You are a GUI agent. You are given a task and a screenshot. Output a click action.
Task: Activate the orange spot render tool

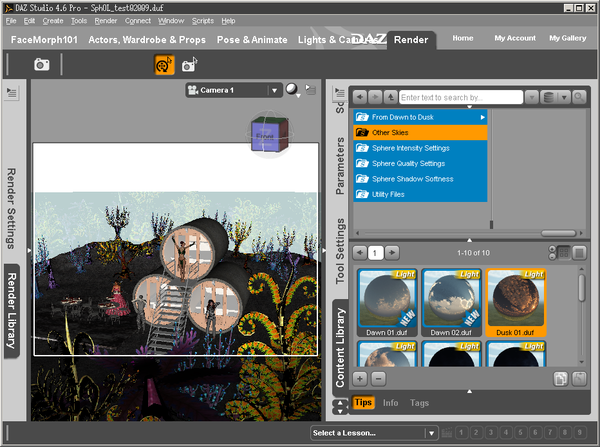(164, 64)
